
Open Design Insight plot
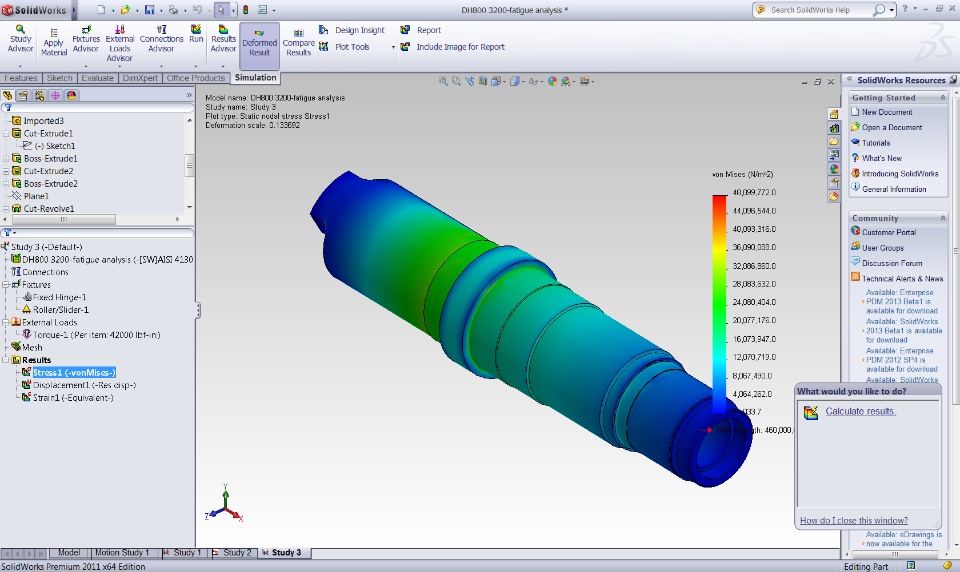352,30
